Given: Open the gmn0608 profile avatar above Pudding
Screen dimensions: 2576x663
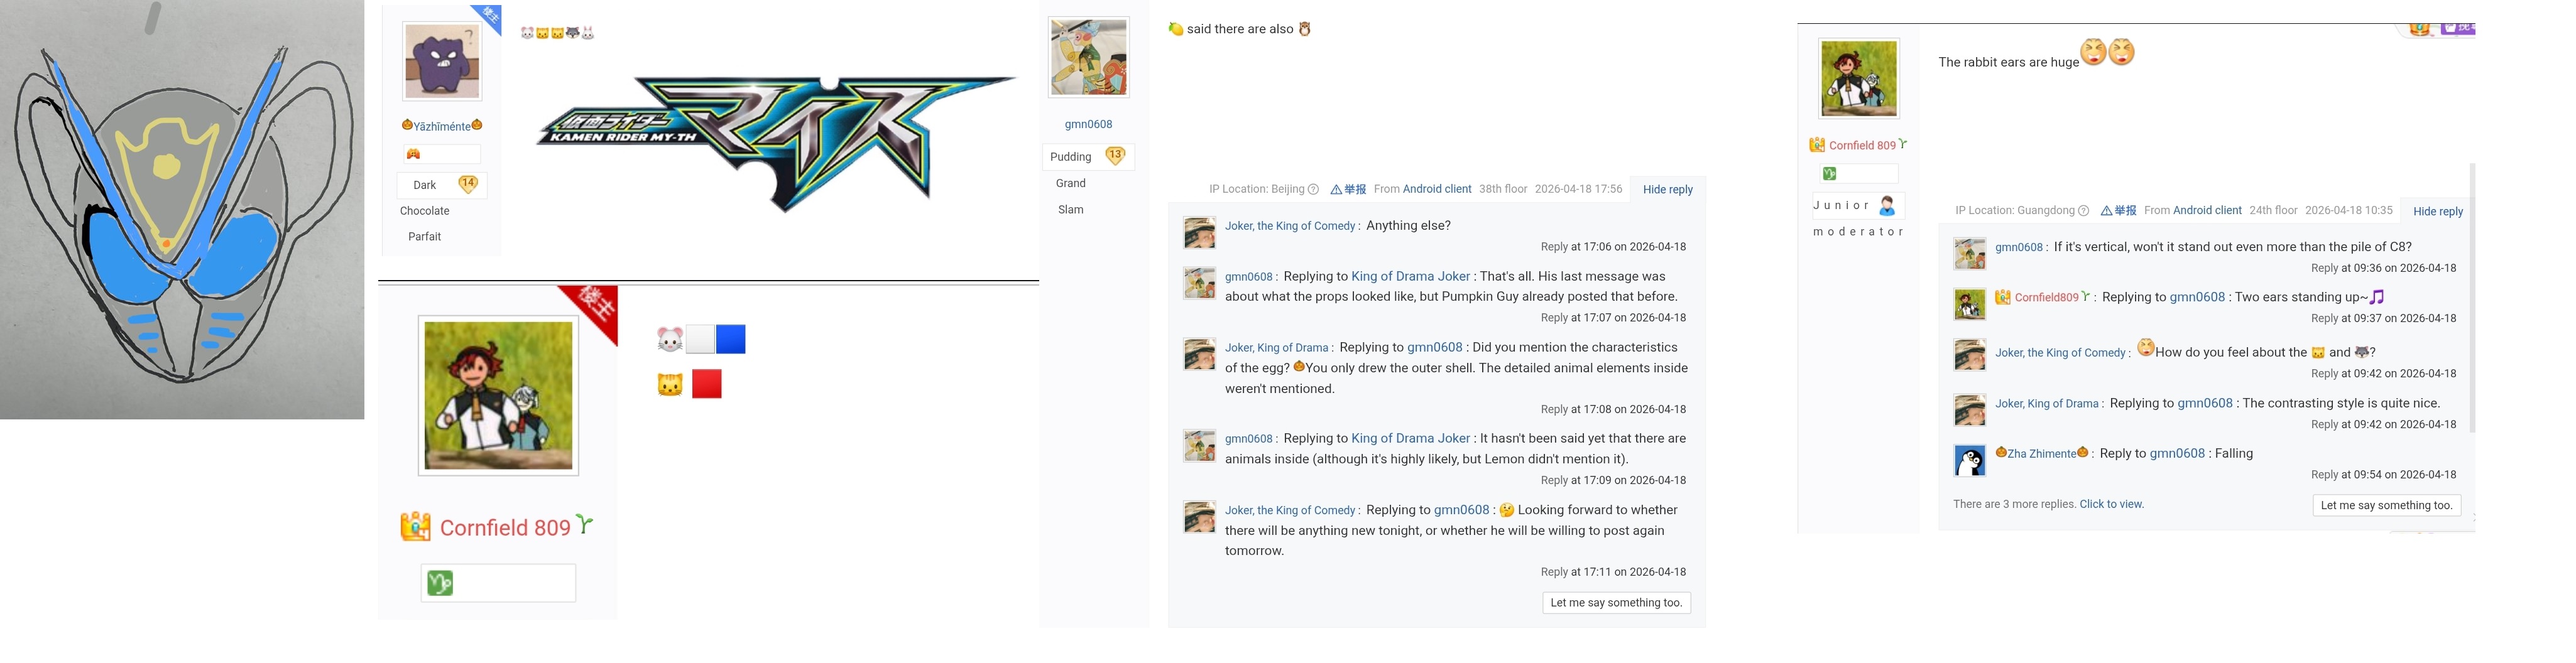Looking at the screenshot, I should pyautogui.click(x=1088, y=57).
